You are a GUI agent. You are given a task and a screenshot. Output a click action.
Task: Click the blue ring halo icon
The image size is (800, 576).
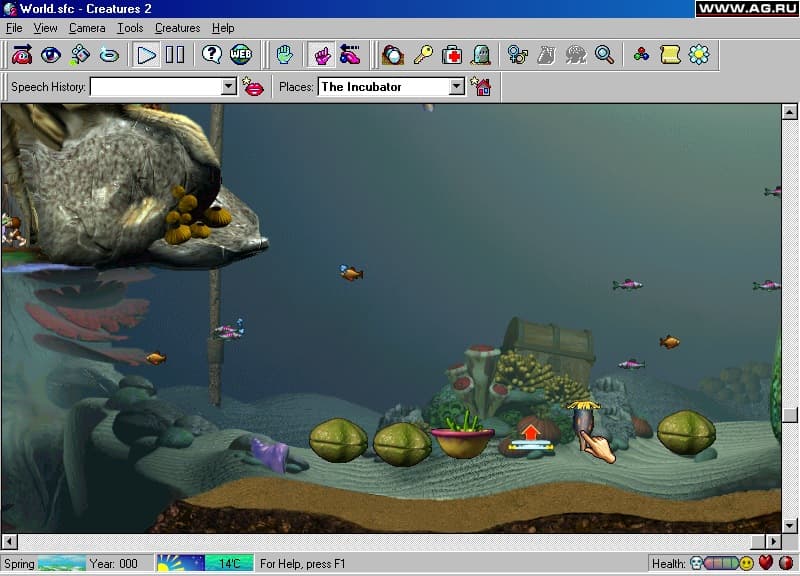tap(109, 55)
